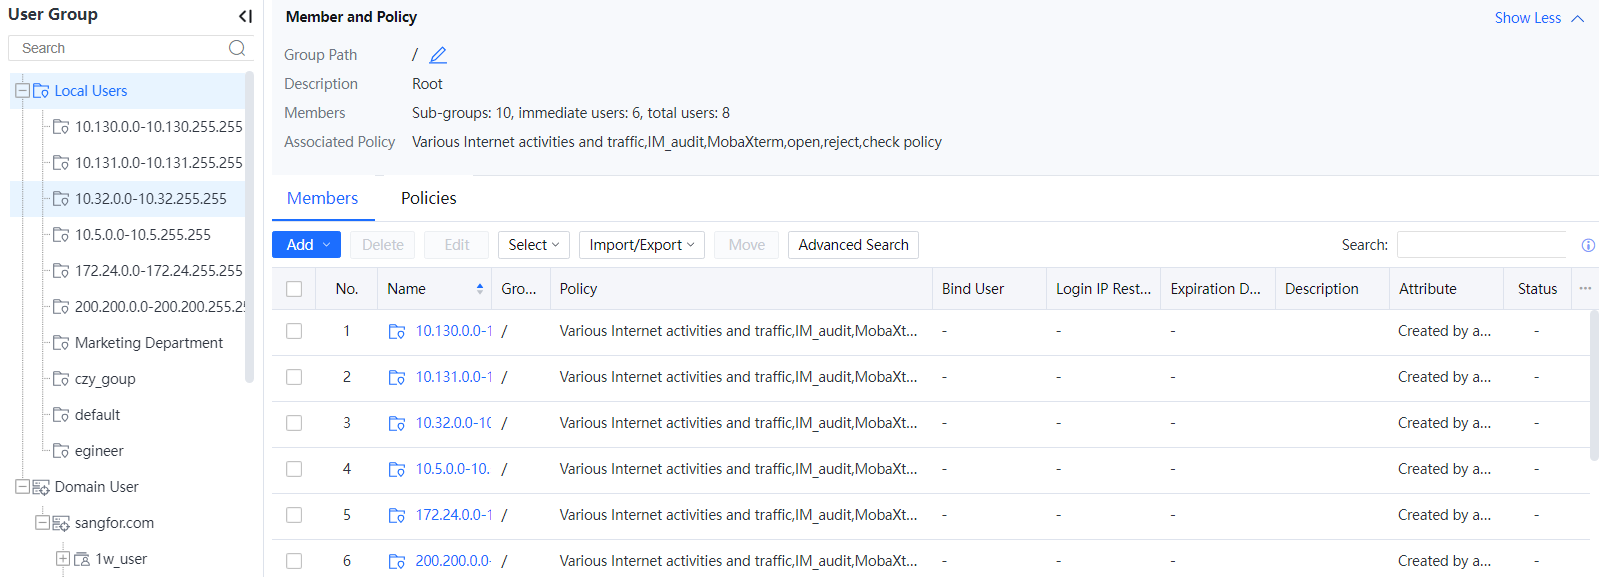Open the Import/Export dropdown
The width and height of the screenshot is (1607, 577).
pos(641,245)
